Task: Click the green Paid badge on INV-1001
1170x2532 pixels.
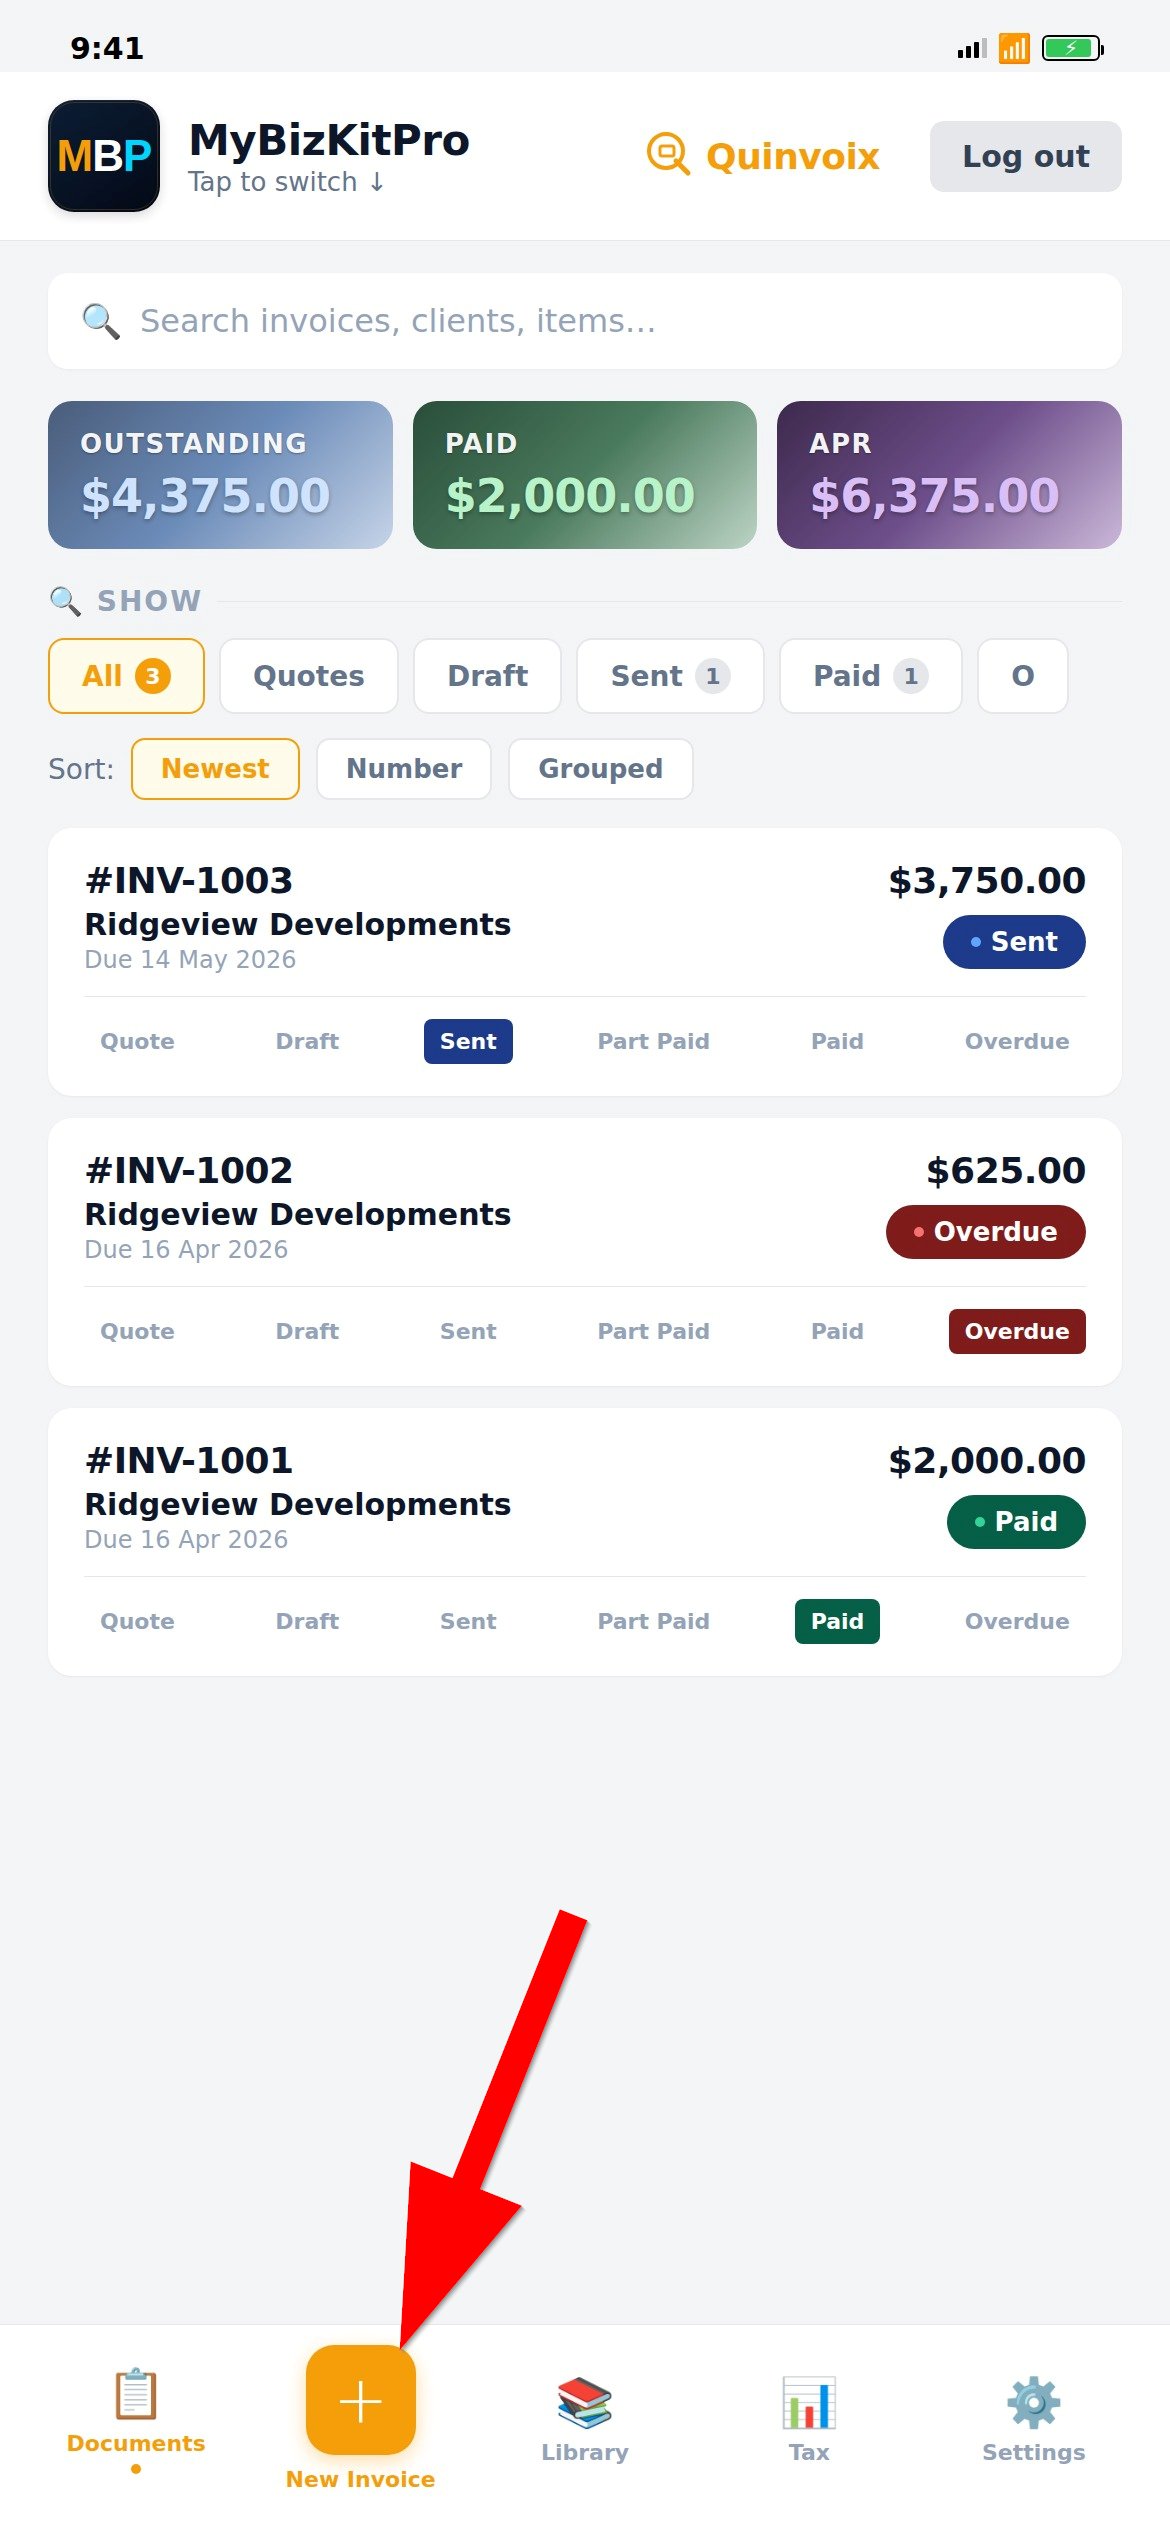Action: tap(1016, 1522)
